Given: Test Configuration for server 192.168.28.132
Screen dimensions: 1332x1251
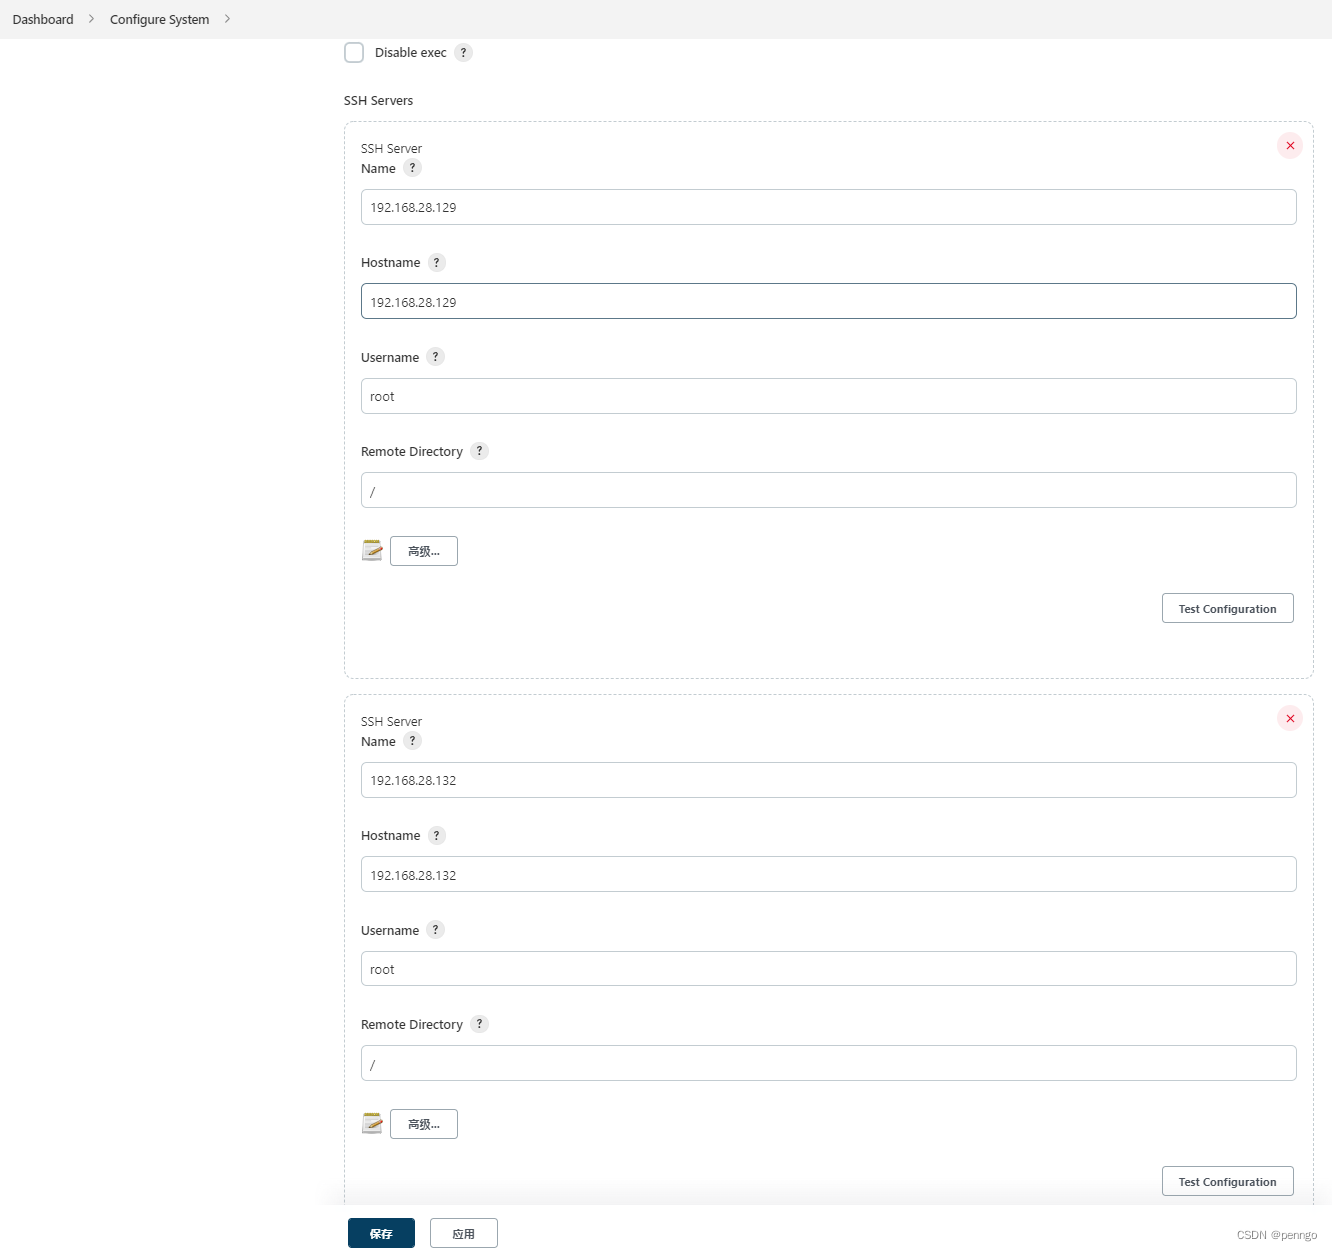Looking at the screenshot, I should coord(1227,1181).
